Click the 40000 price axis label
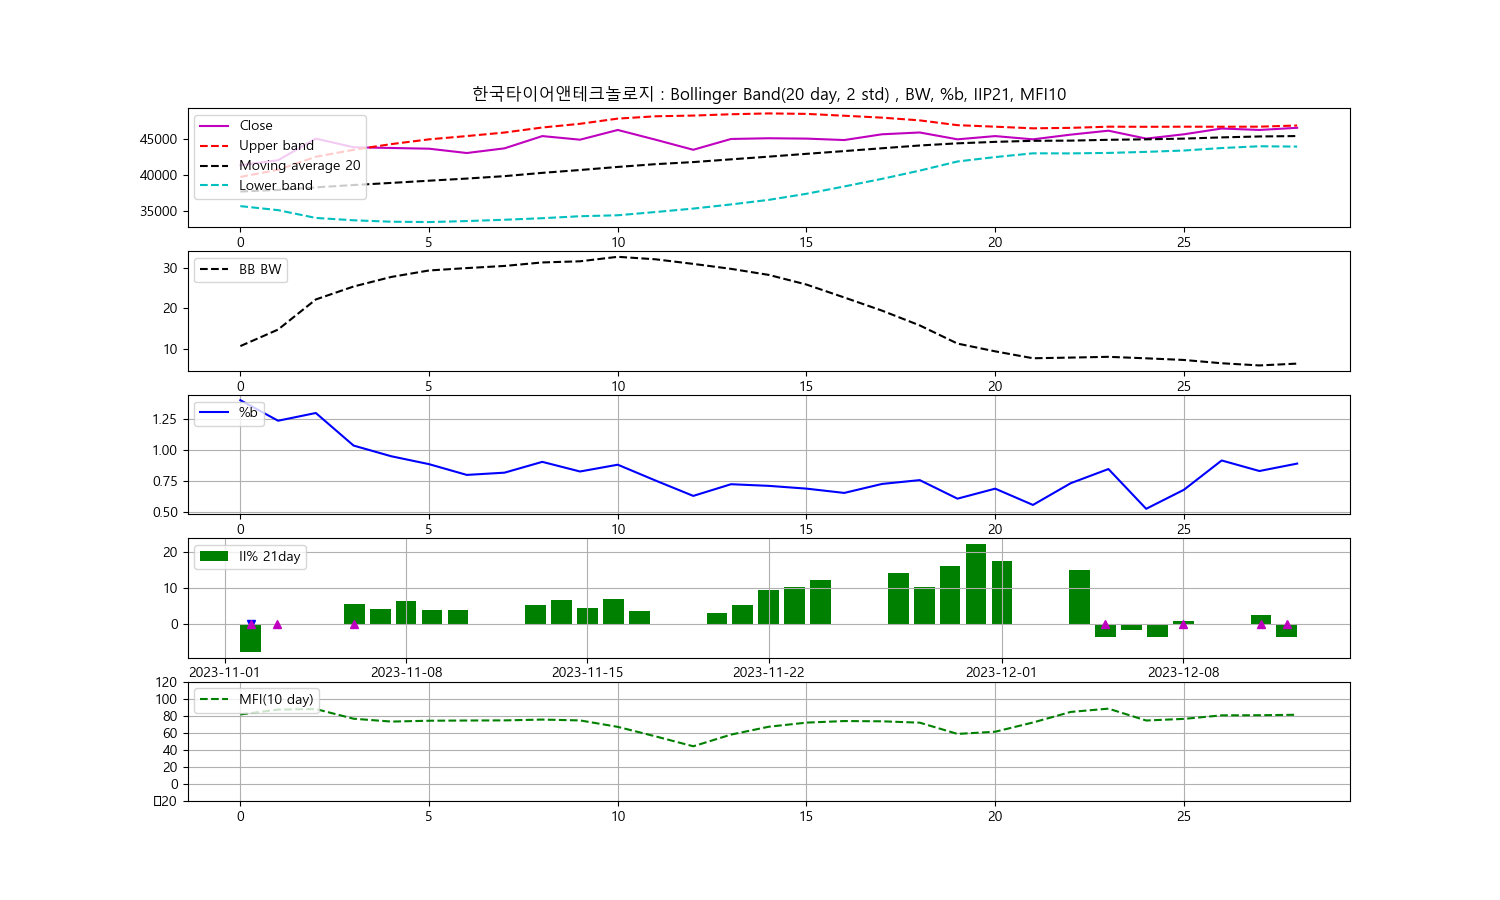The height and width of the screenshot is (900, 1500). pyautogui.click(x=158, y=175)
